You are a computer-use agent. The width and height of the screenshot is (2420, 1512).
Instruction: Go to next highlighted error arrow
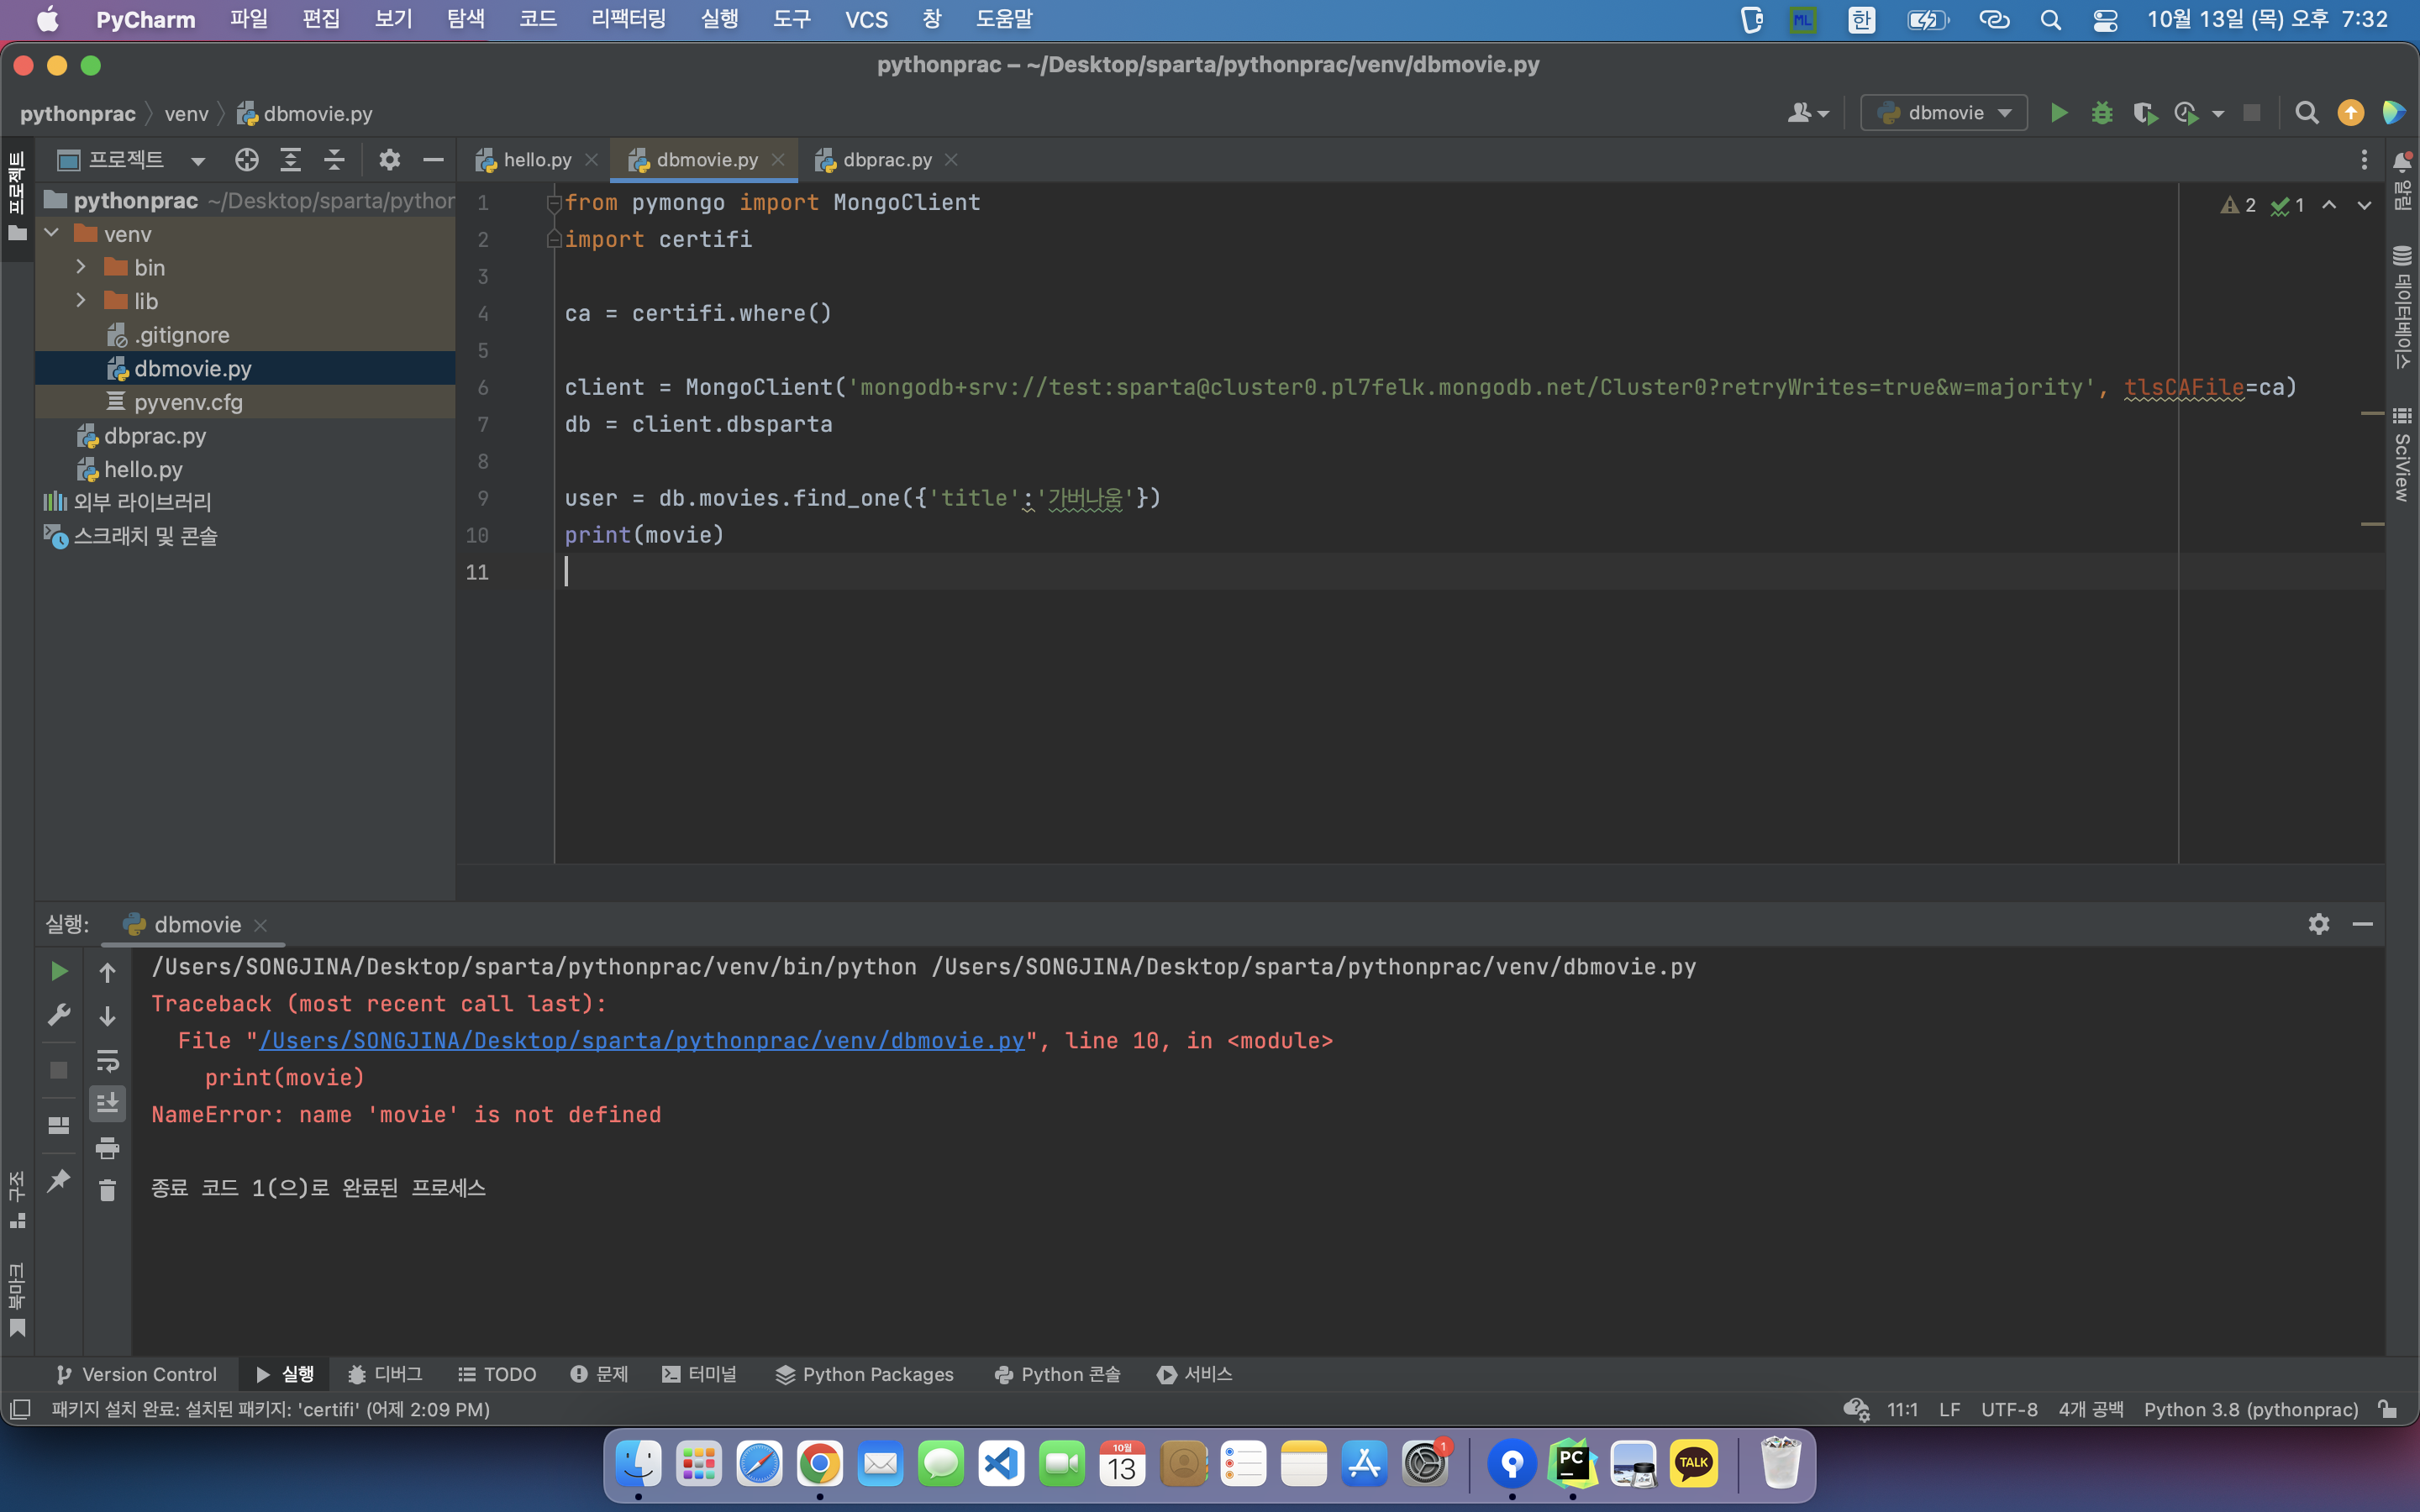[x=2364, y=205]
